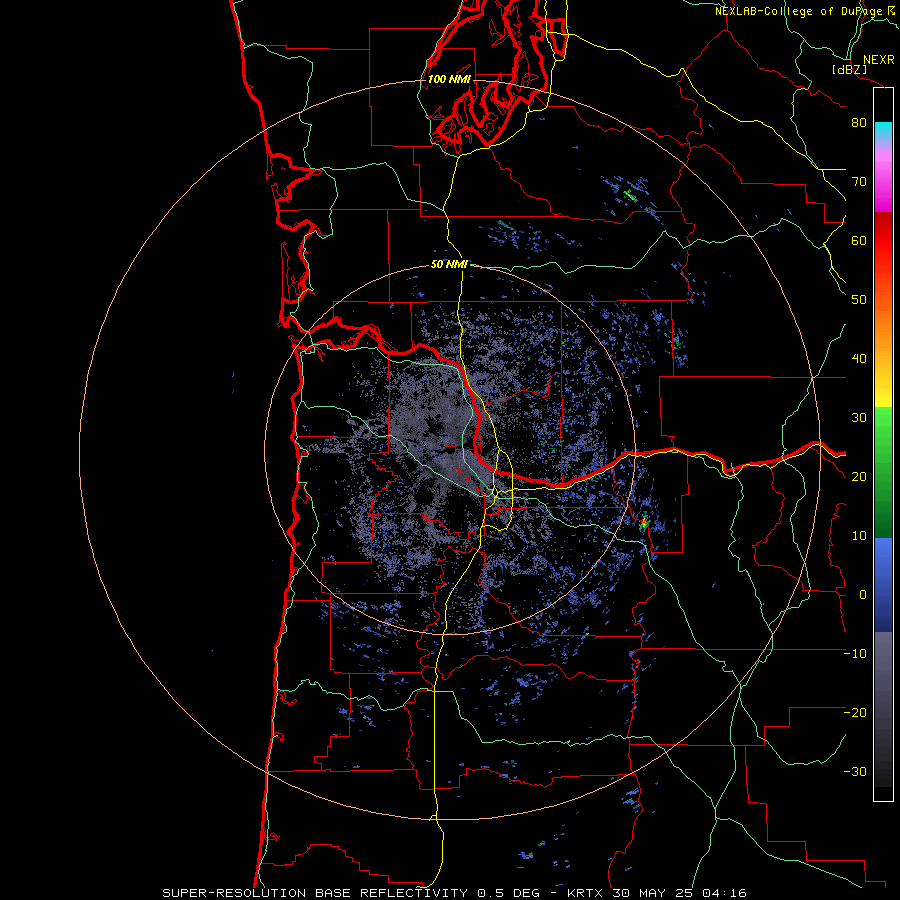
Task: Click "SUPER-RESOLUTION BASE REFLECTIVITY" caption text
Action: pos(315,893)
